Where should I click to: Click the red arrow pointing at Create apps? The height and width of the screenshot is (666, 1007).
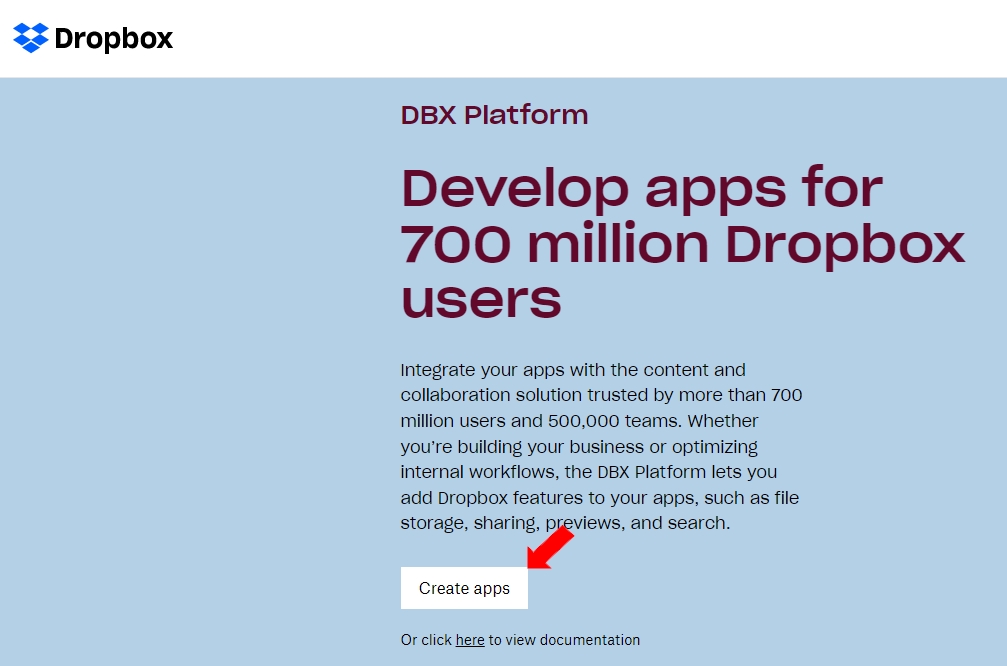click(x=551, y=548)
